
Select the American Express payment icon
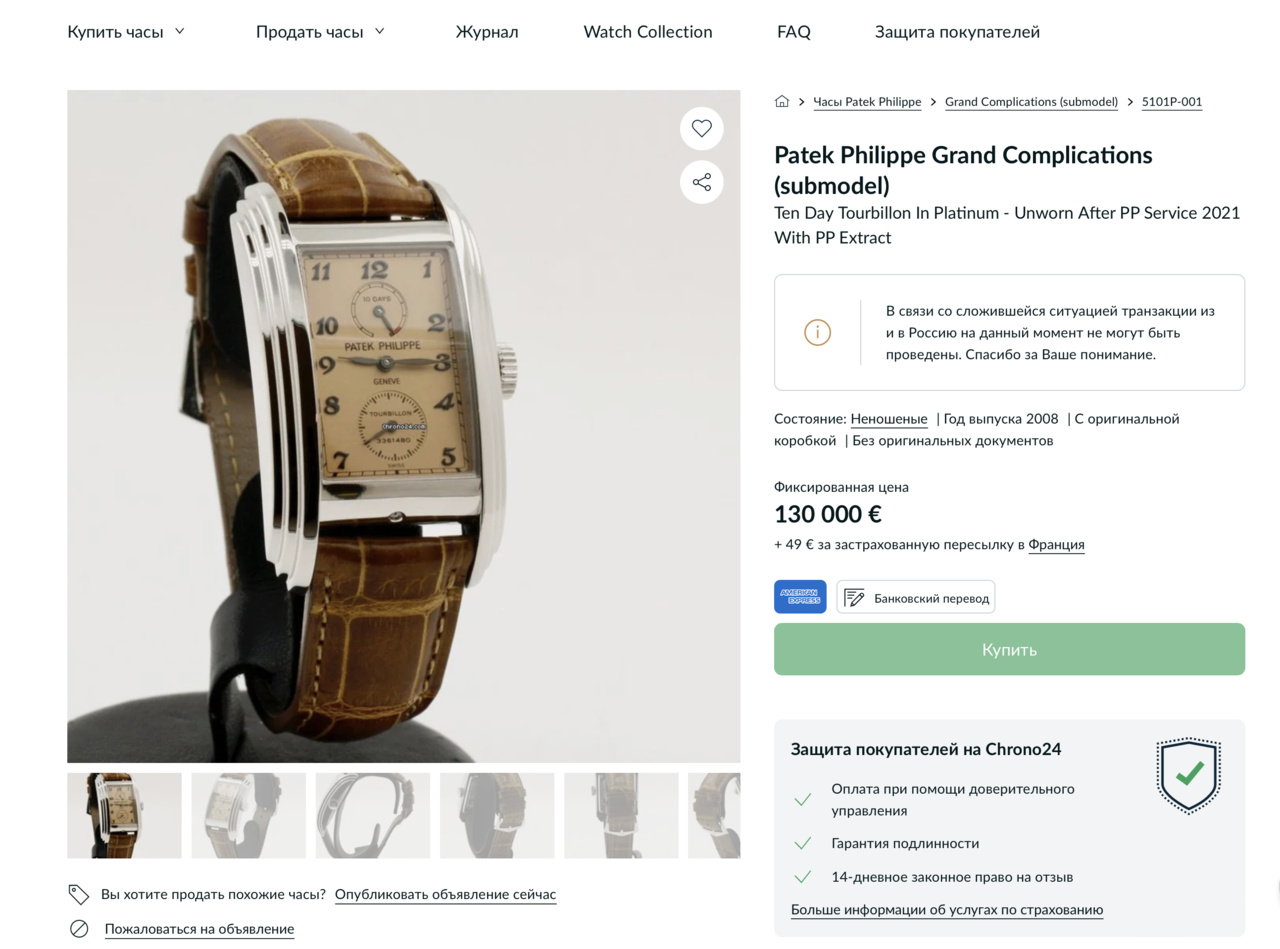click(800, 597)
